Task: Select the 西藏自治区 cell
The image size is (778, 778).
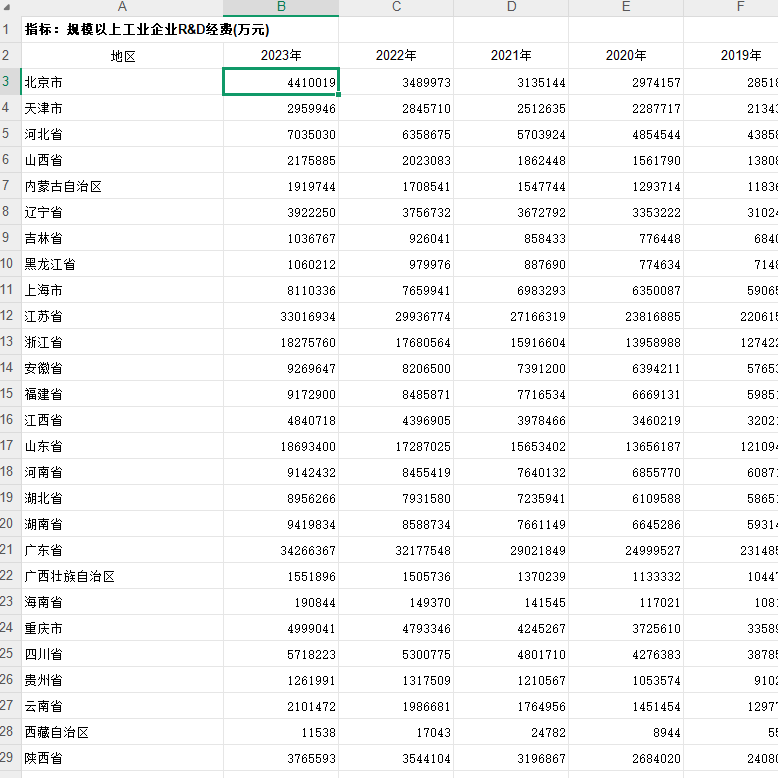Action: (123, 732)
